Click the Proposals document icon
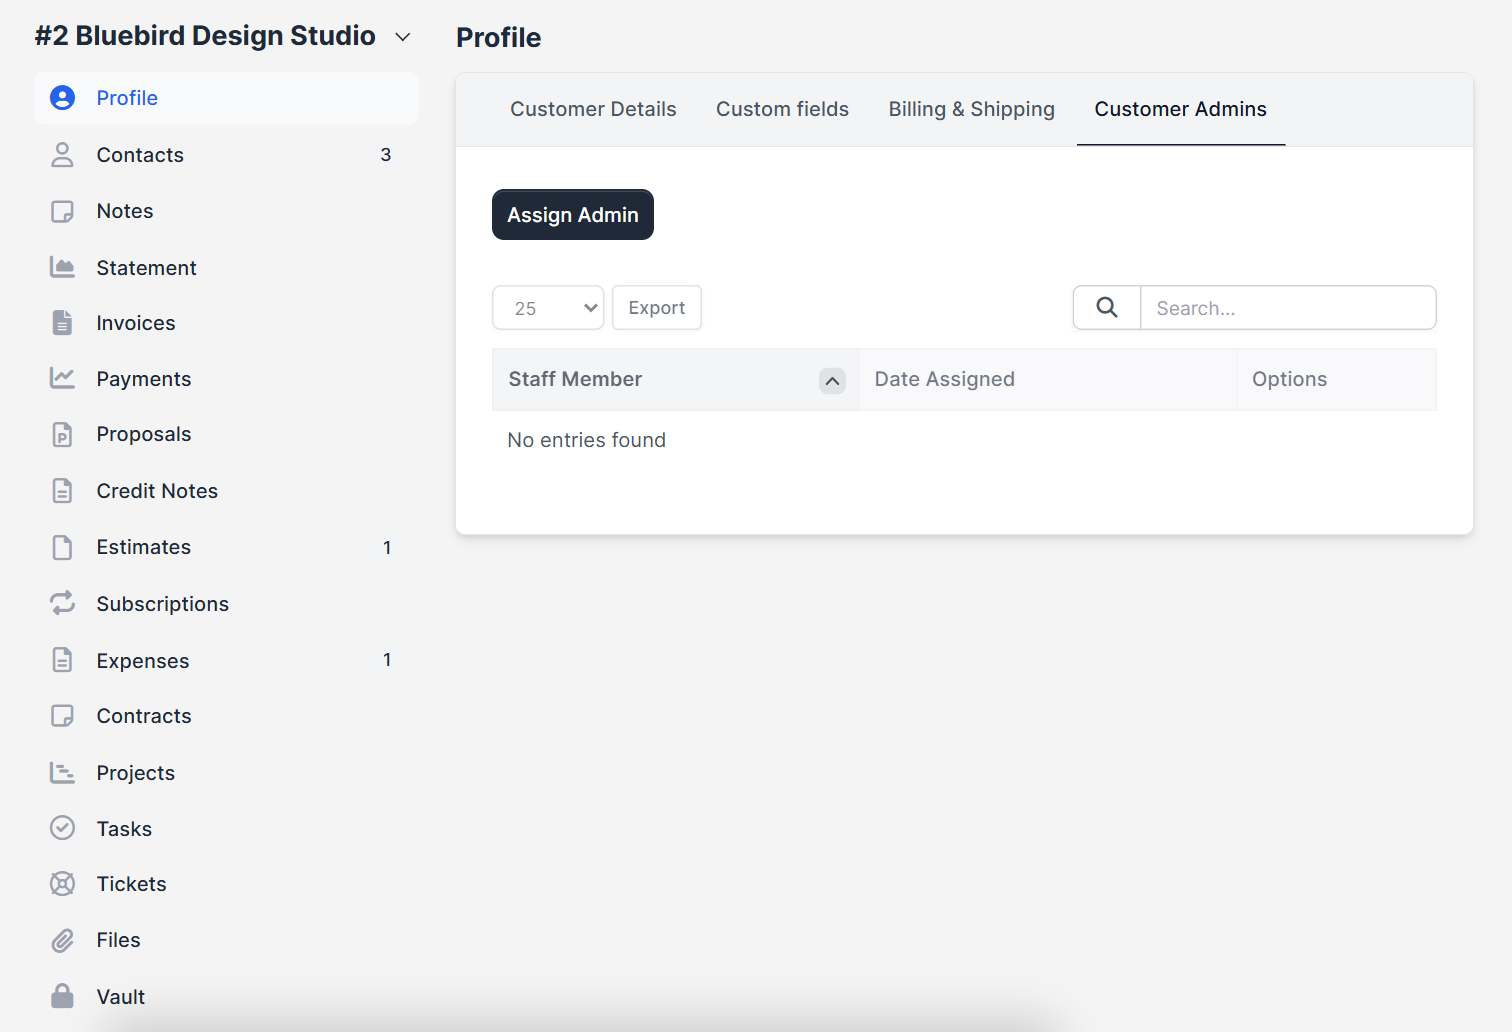This screenshot has height=1032, width=1512. point(62,434)
